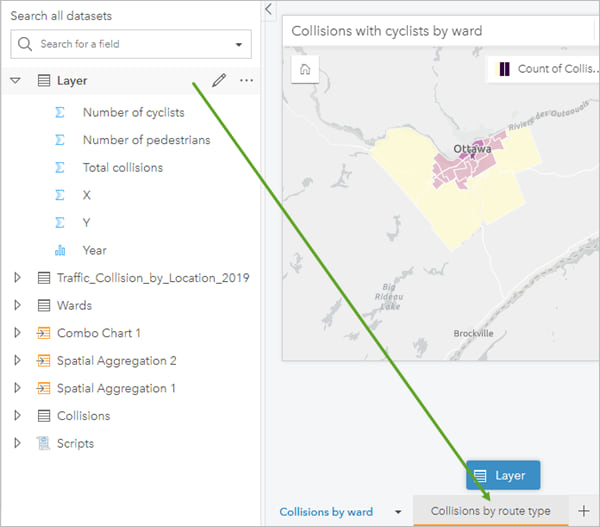The width and height of the screenshot is (600, 527).
Task: Click the pencil rename icon beside Layer
Action: point(219,80)
